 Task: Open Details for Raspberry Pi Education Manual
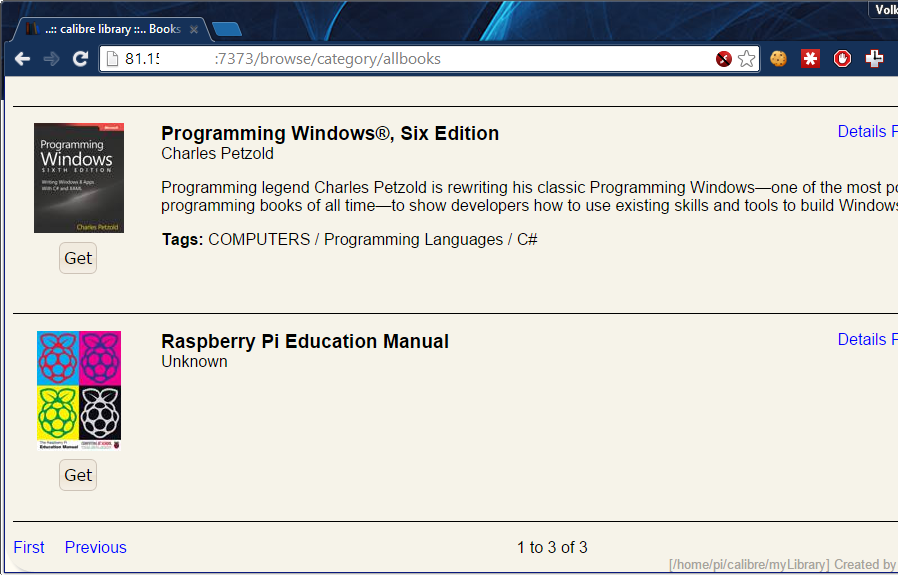click(861, 340)
